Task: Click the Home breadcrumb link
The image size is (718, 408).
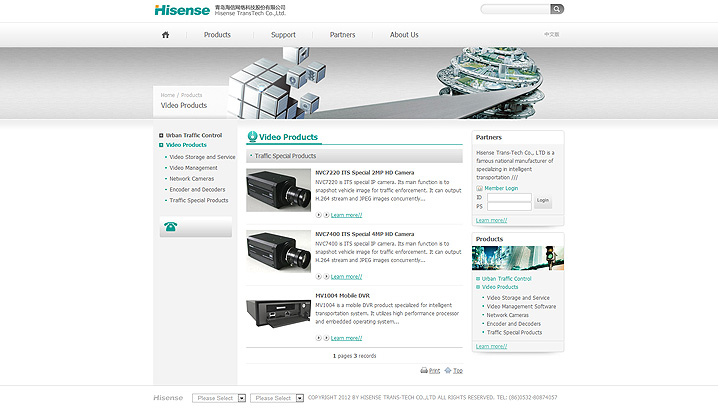Action: click(x=168, y=95)
